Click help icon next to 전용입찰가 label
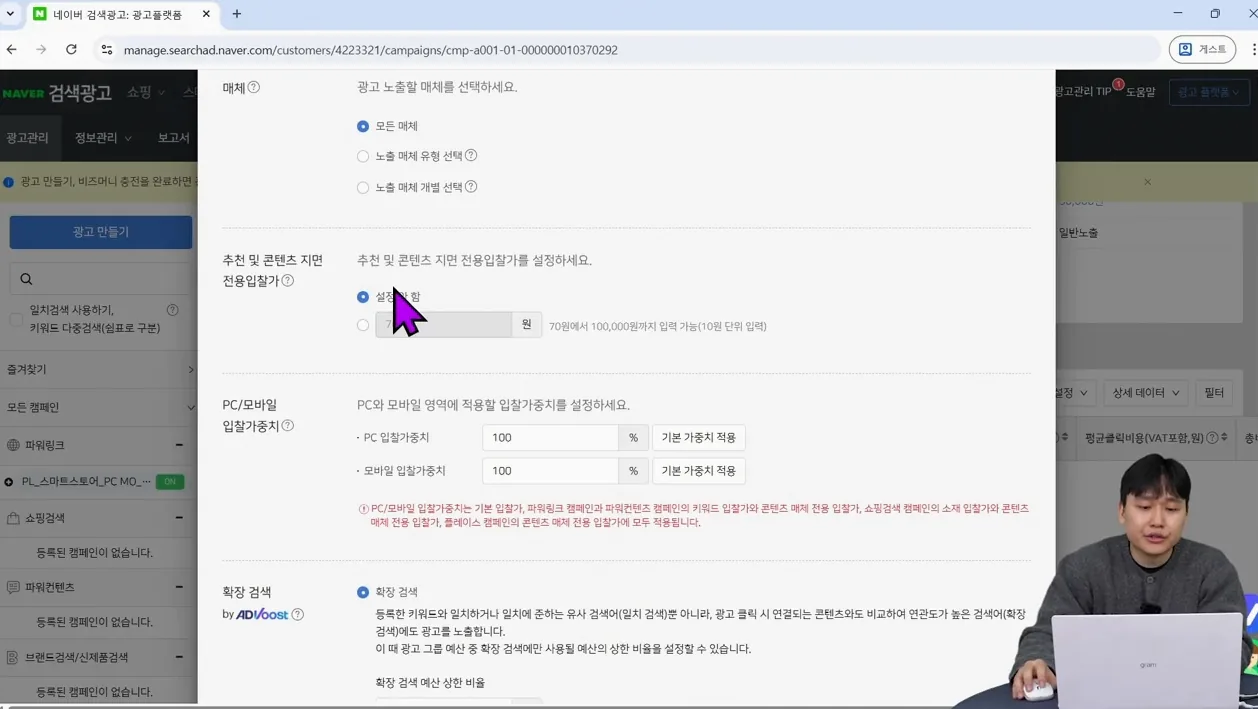This screenshot has height=709, width=1258. [288, 281]
